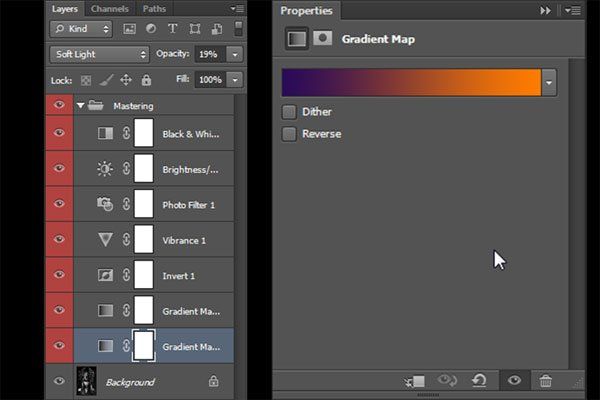Enable the Reverse checkbox

click(289, 134)
